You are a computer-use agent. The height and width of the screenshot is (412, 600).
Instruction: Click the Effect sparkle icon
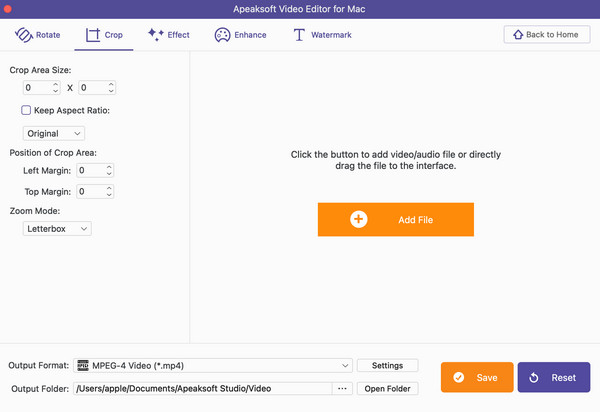156,34
